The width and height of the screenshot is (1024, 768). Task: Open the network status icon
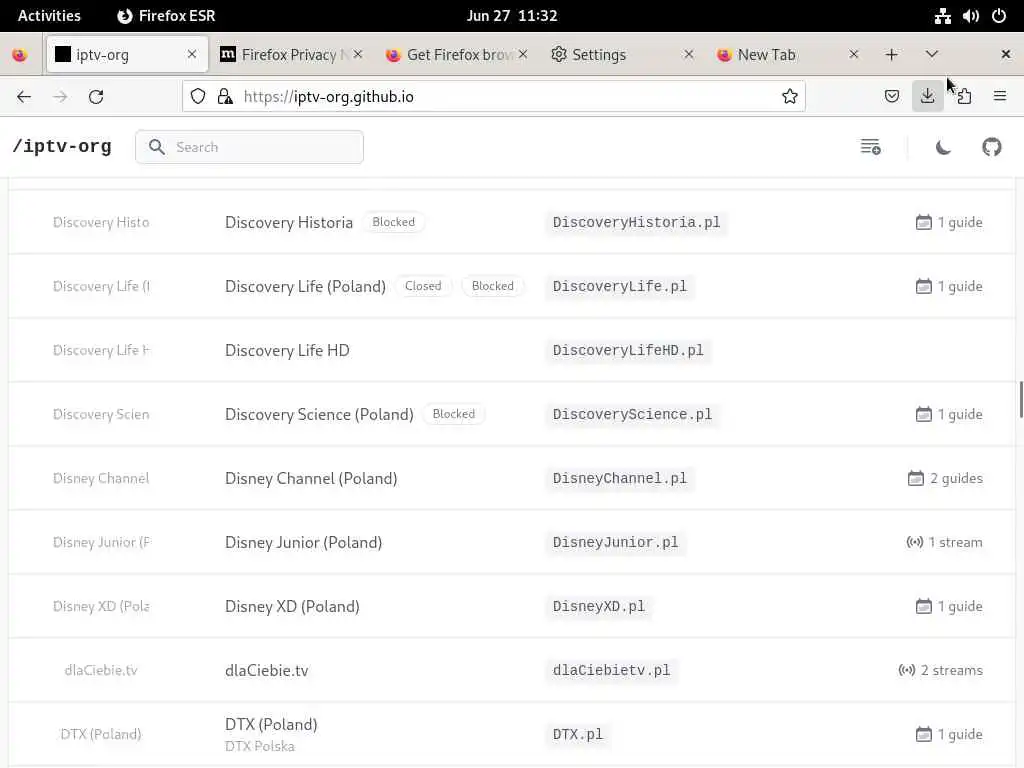coord(942,16)
